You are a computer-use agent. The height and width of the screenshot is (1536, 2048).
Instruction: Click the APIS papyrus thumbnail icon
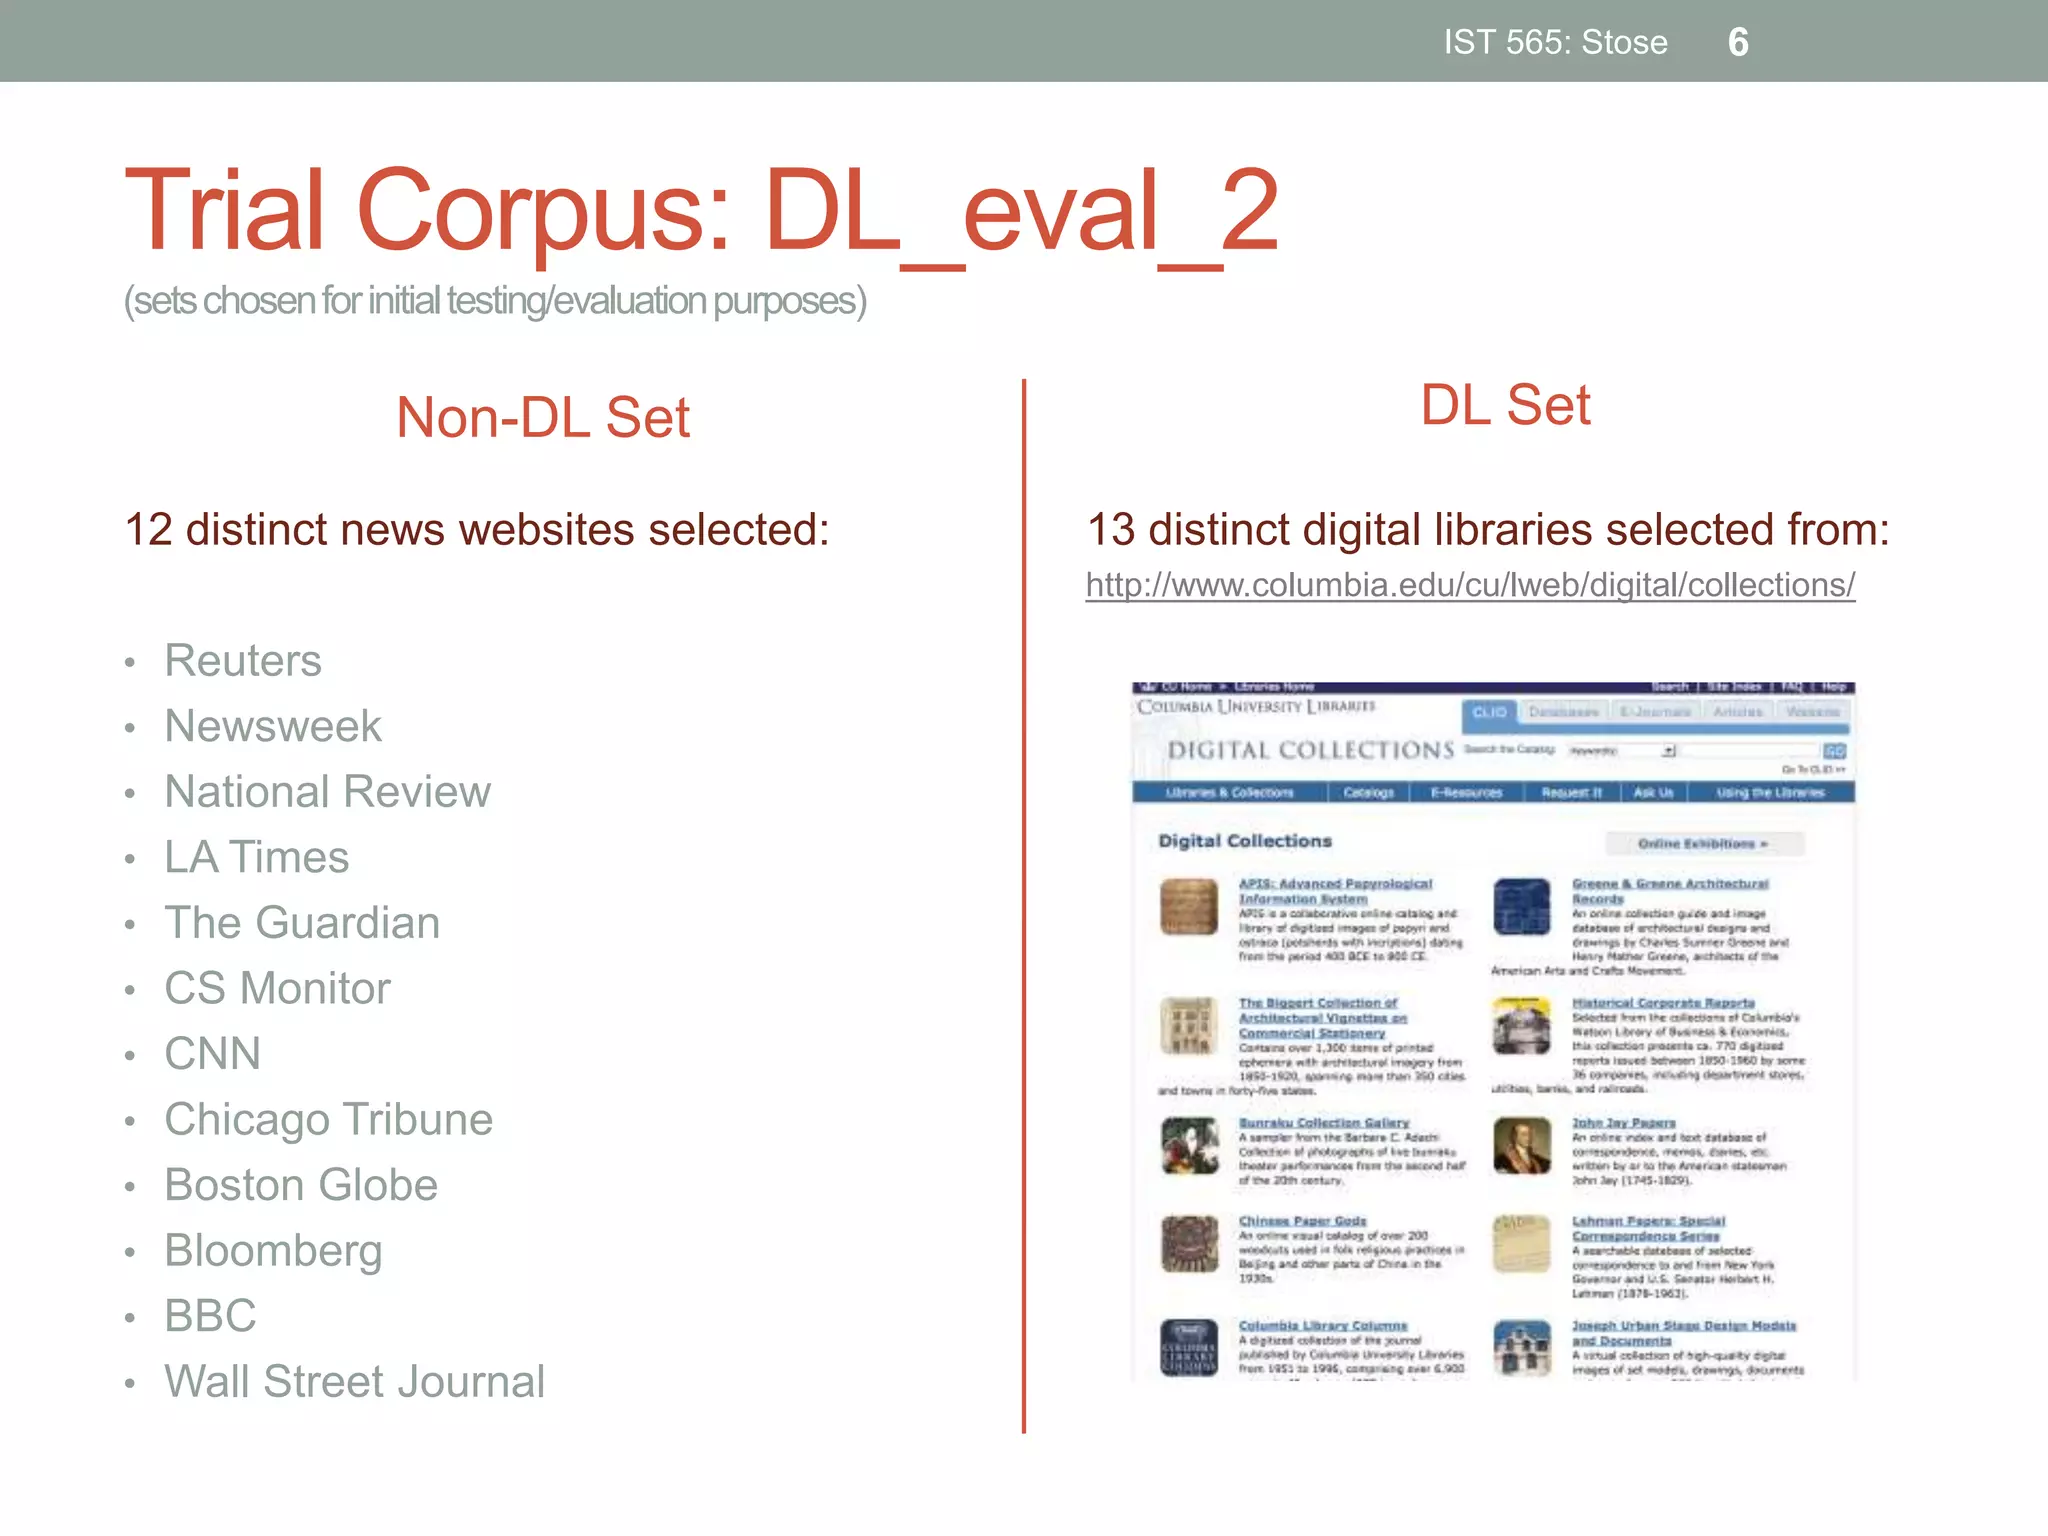pyautogui.click(x=1189, y=906)
